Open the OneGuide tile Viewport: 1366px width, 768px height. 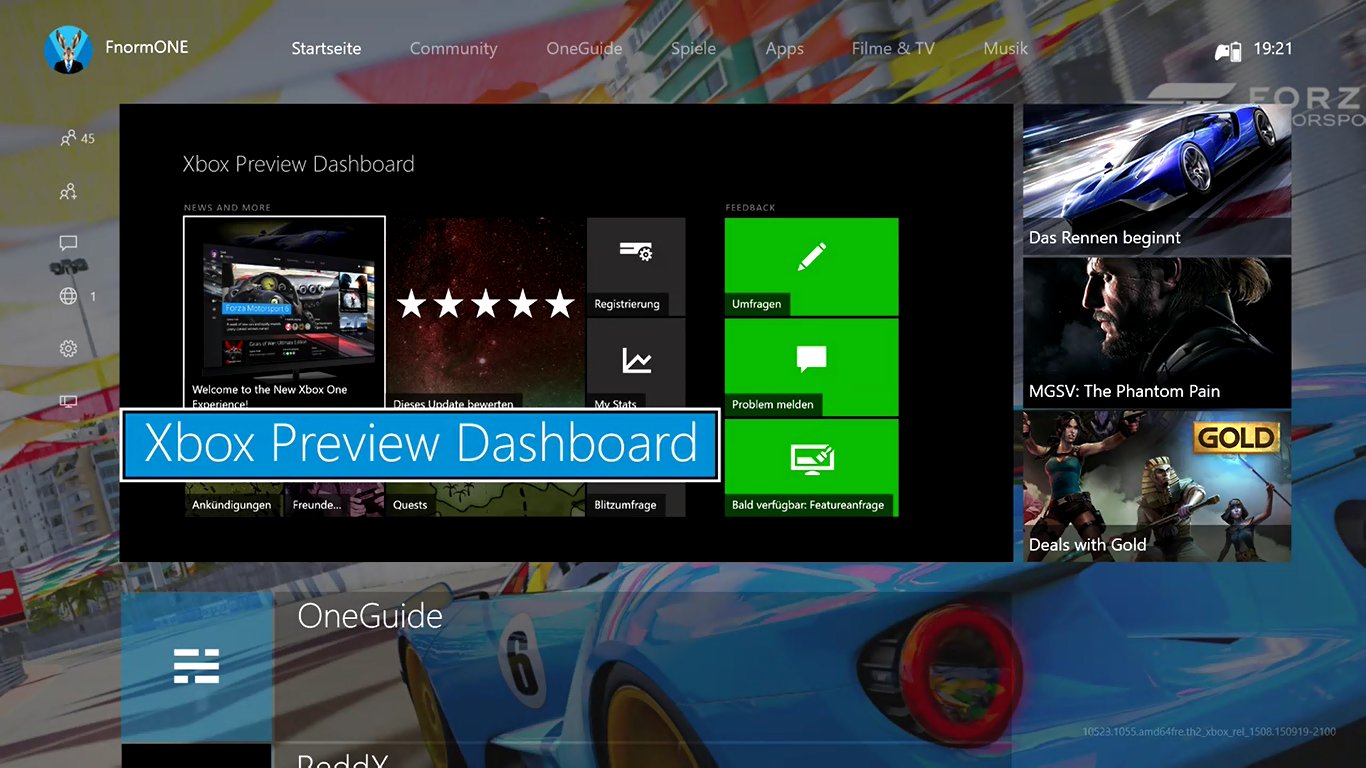click(x=197, y=666)
